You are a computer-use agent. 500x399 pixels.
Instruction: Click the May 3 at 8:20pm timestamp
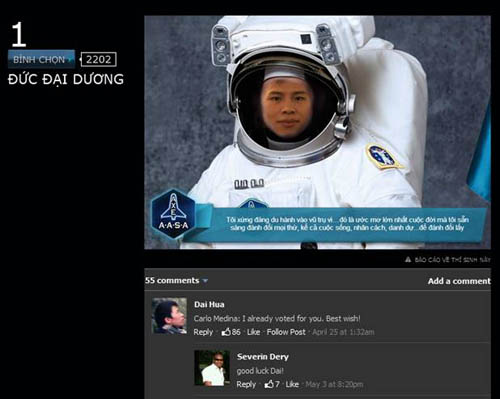pyautogui.click(x=334, y=384)
